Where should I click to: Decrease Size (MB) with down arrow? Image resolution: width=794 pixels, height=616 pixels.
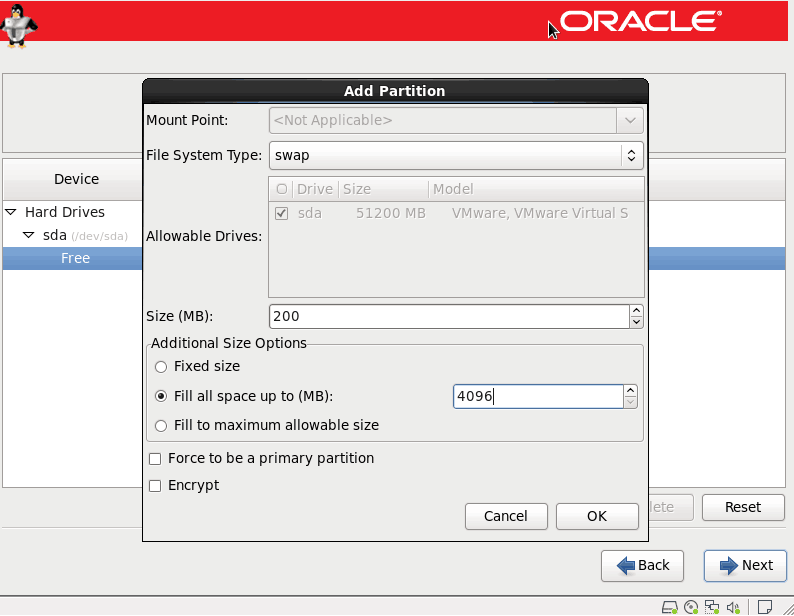click(637, 322)
